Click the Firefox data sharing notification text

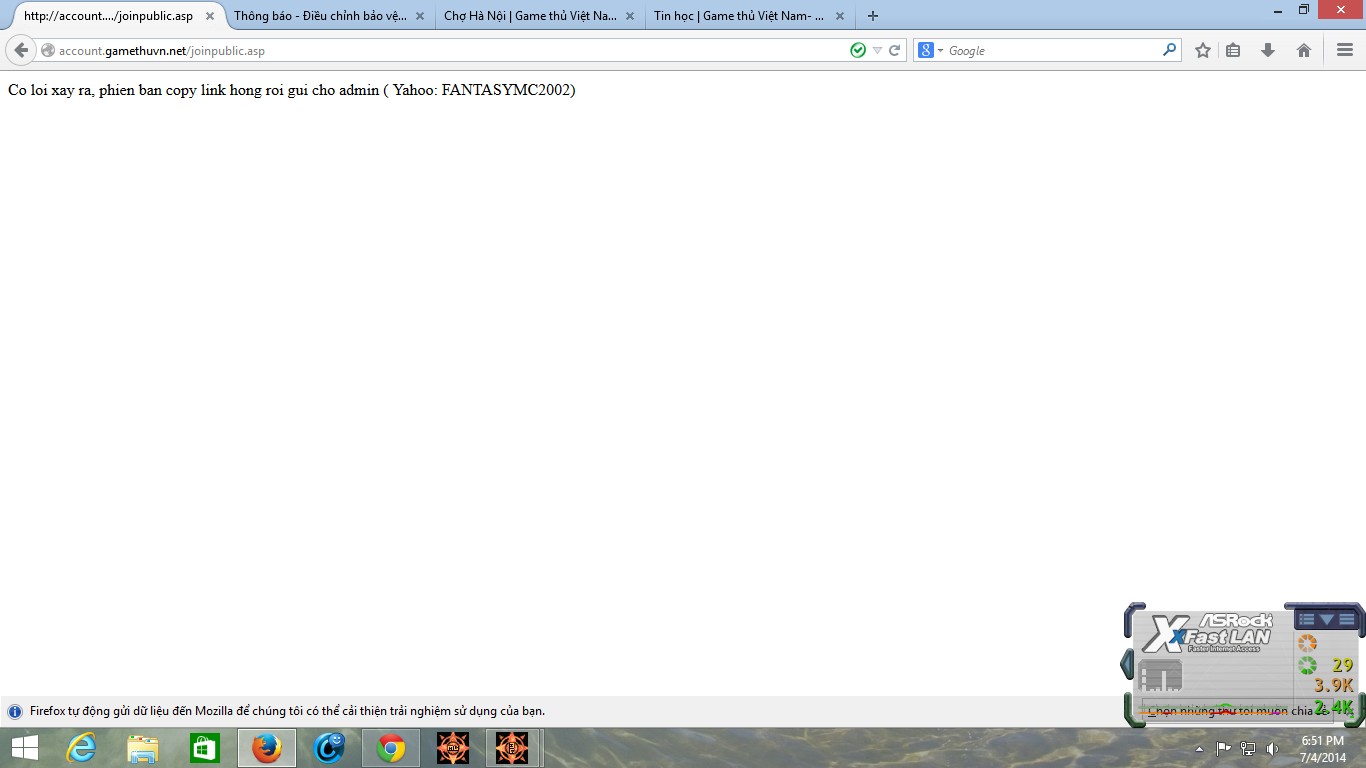[x=287, y=711]
